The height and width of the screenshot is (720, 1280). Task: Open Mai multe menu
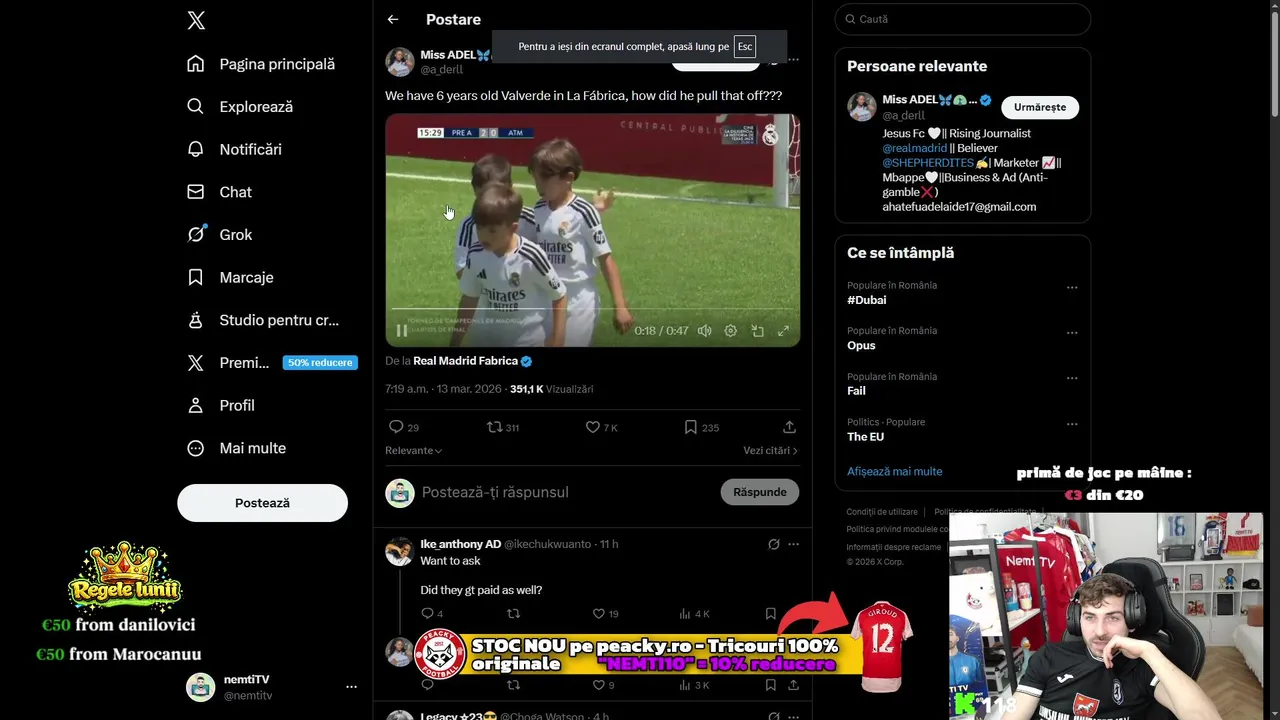point(238,448)
